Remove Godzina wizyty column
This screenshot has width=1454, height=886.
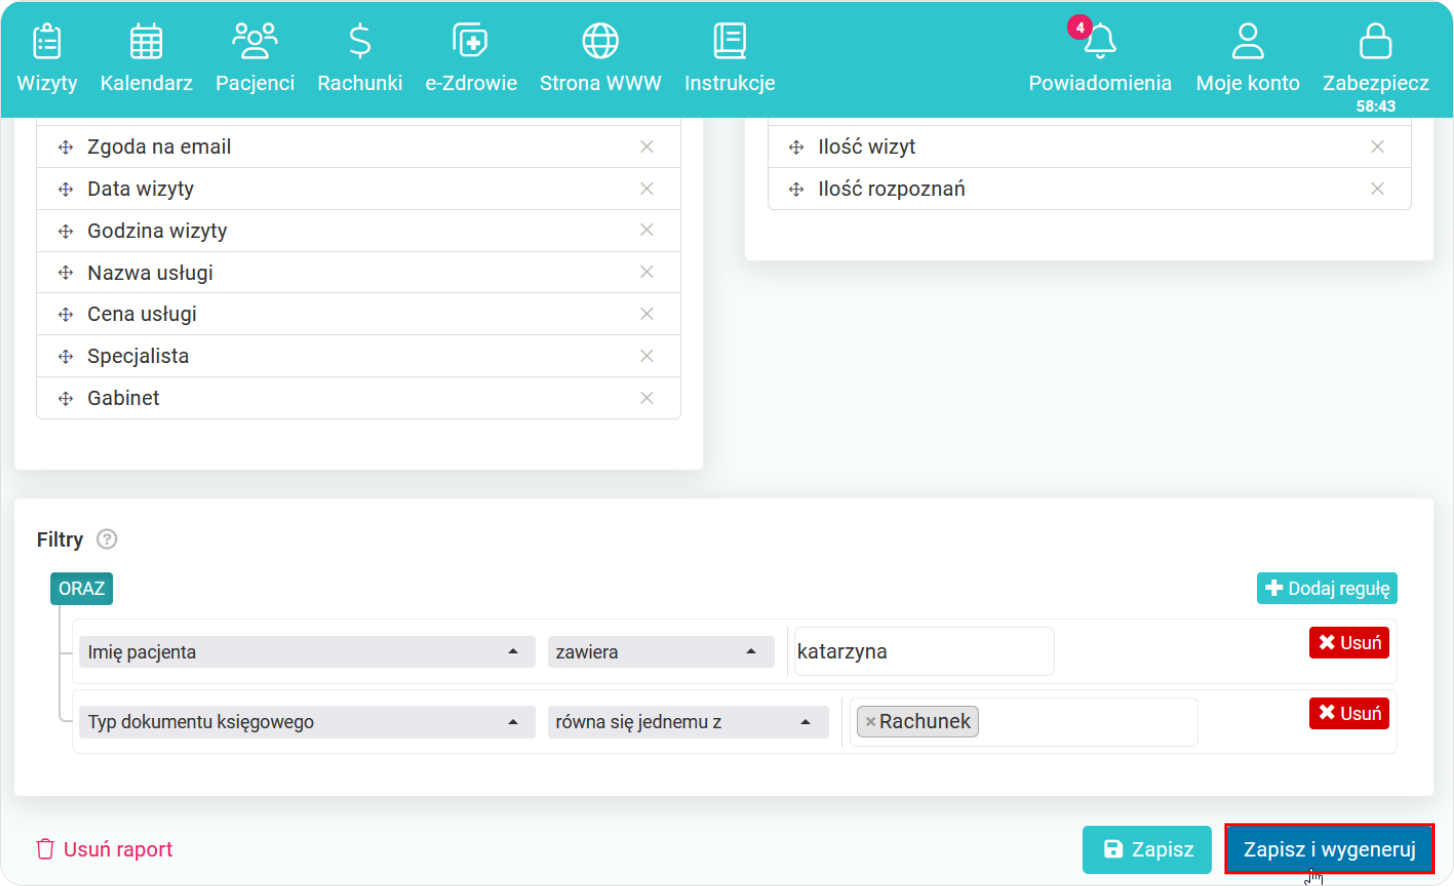pos(647,230)
